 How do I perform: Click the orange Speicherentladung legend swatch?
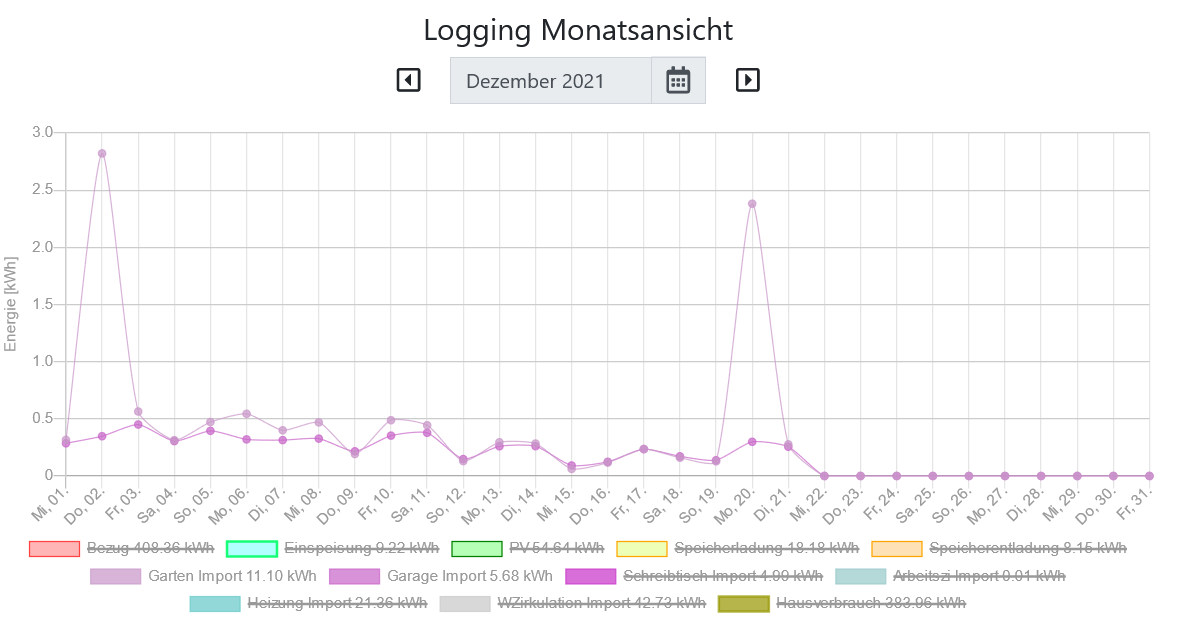point(896,548)
